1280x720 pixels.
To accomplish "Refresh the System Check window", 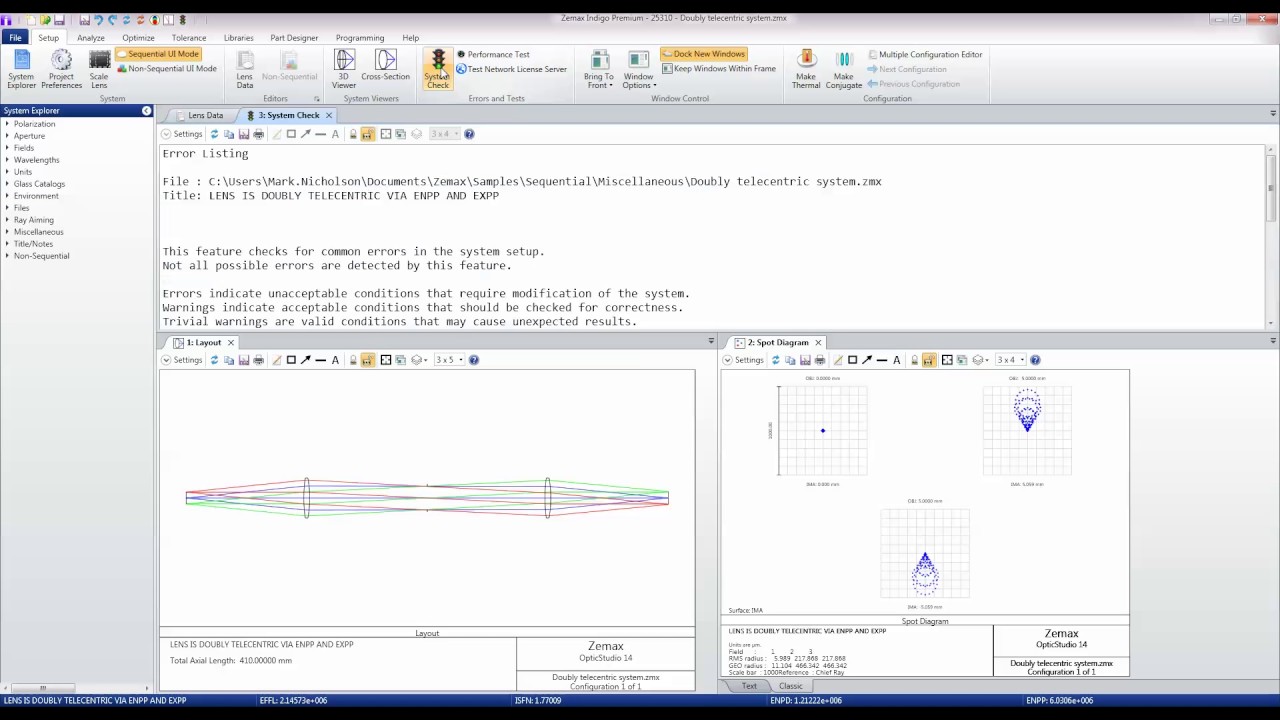I will (x=214, y=134).
